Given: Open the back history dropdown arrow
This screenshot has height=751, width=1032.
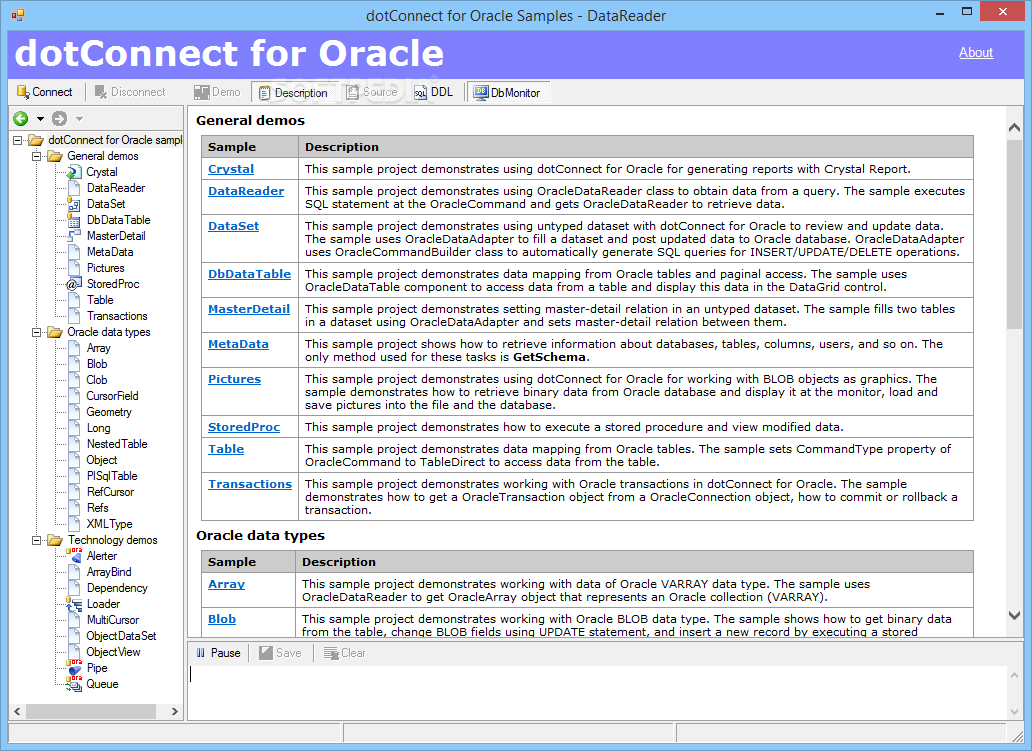Looking at the screenshot, I should click(x=40, y=119).
